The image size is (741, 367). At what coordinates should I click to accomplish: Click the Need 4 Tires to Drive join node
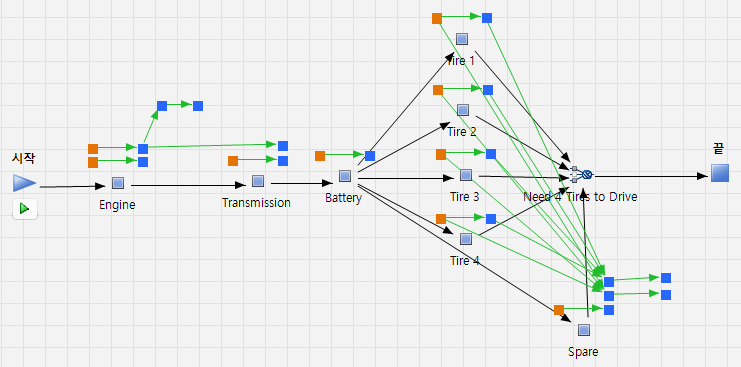click(581, 174)
